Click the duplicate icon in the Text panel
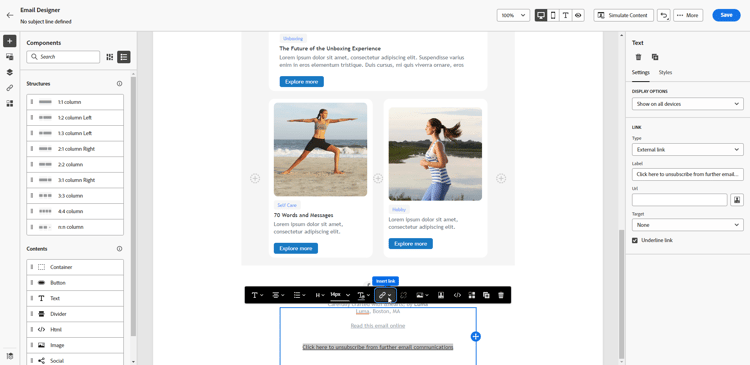750x365 pixels. pos(655,57)
